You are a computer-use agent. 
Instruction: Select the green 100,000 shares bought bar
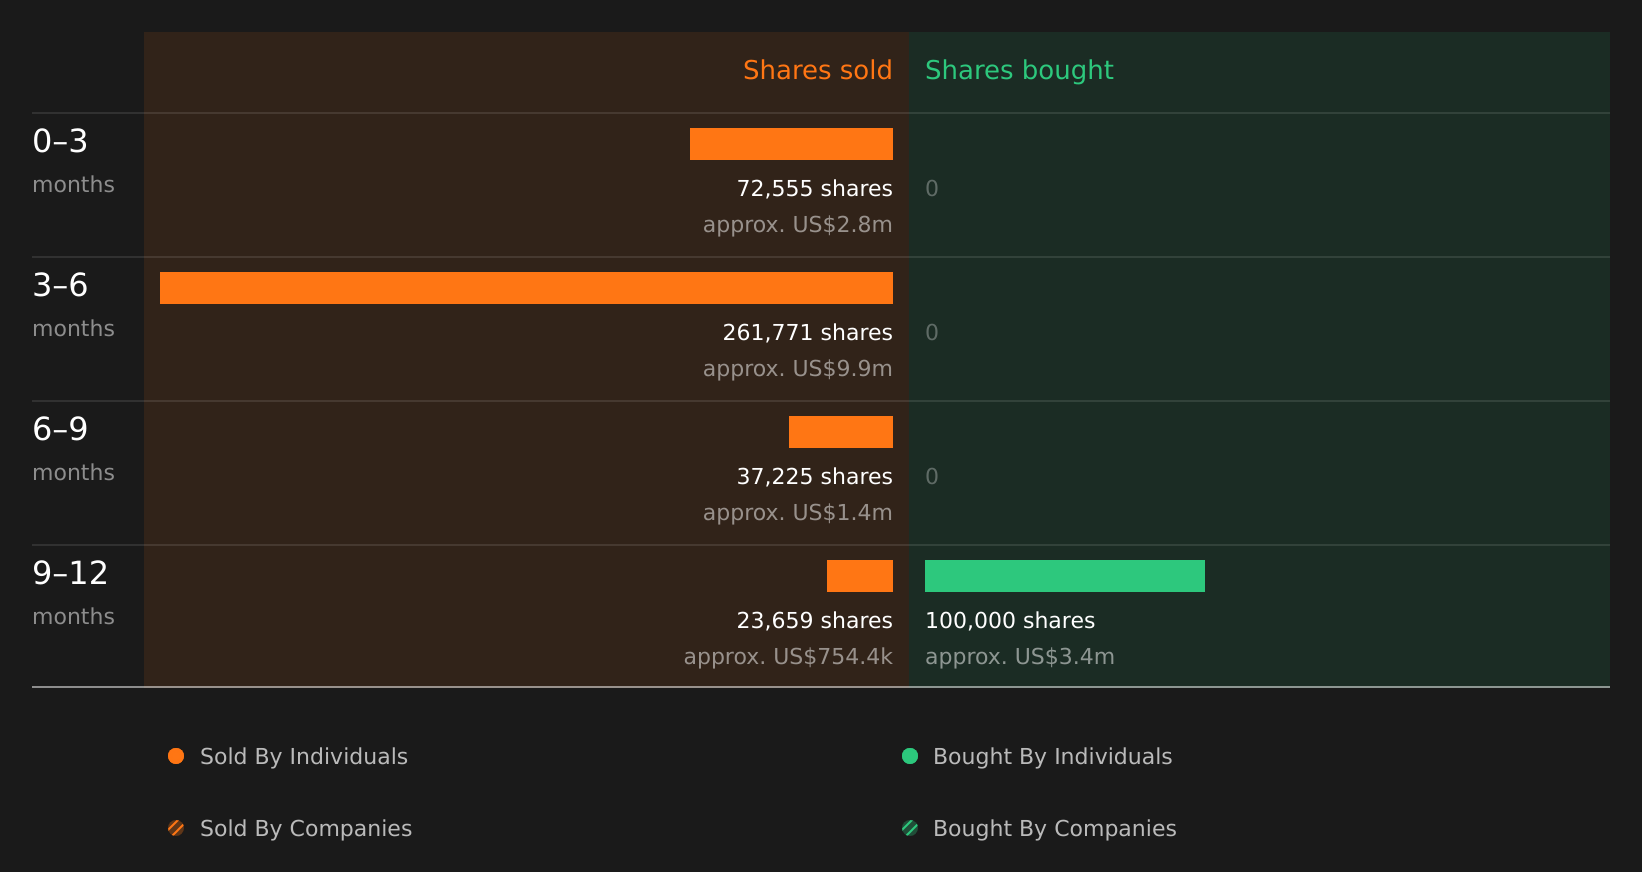[x=1065, y=576]
